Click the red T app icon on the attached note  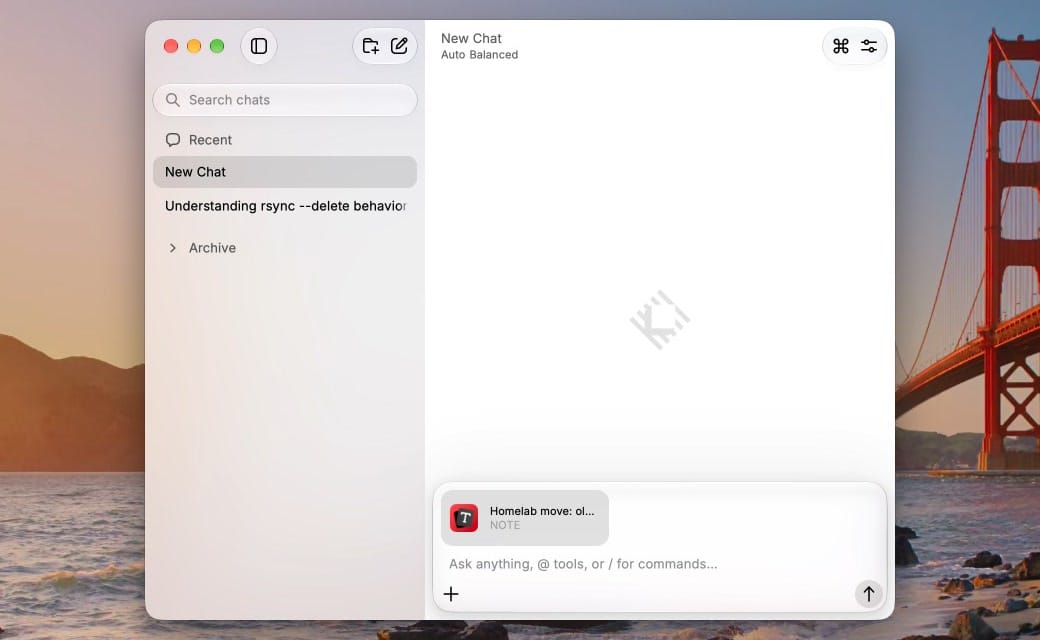pyautogui.click(x=464, y=518)
